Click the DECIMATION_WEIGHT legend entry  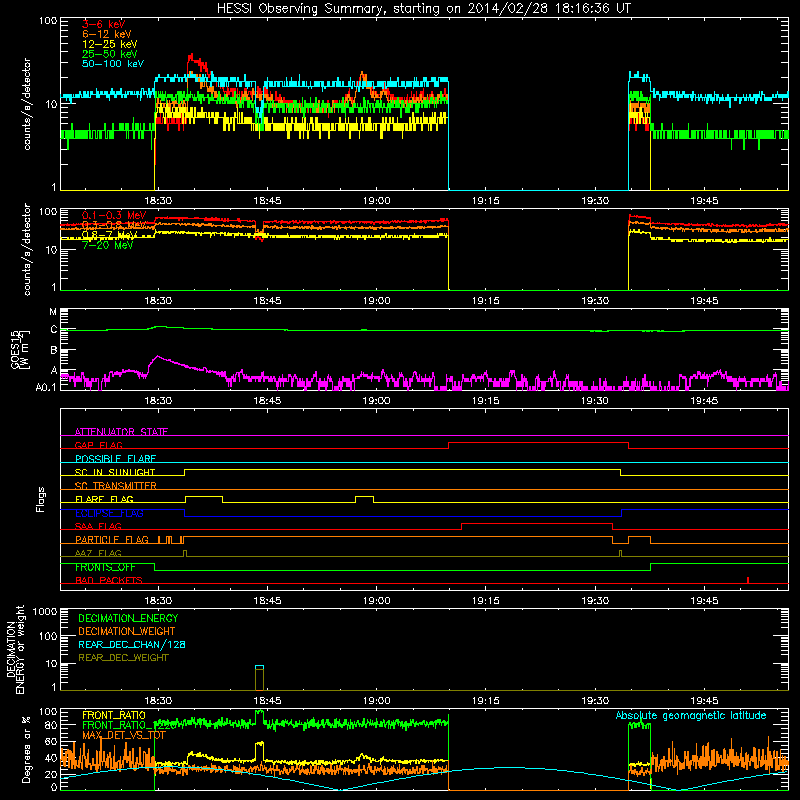coord(127,632)
